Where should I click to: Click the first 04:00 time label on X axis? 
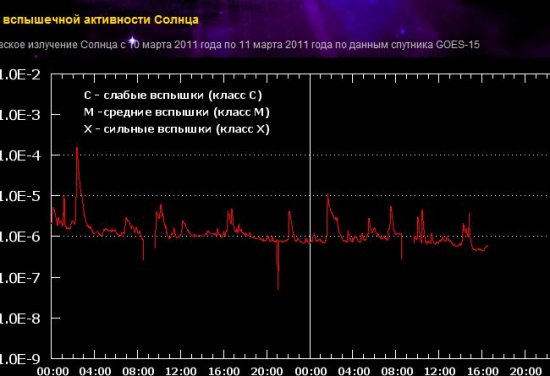tap(95, 371)
